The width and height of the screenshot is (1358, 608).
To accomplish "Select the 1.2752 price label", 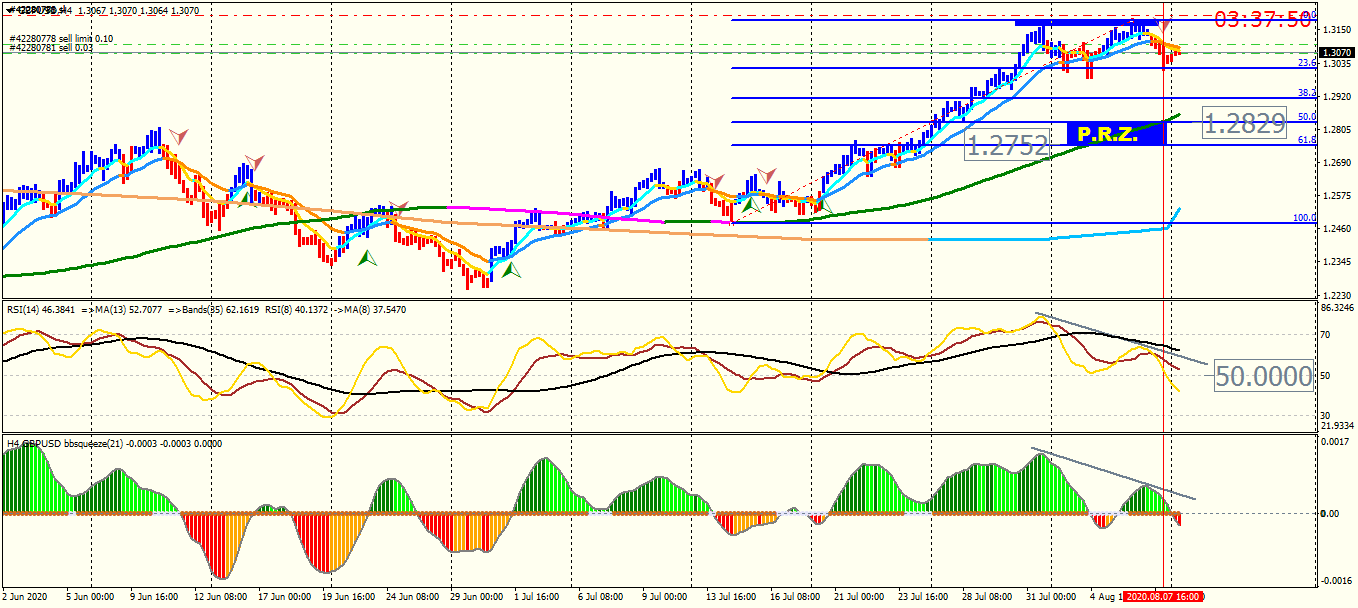I will coord(1007,146).
